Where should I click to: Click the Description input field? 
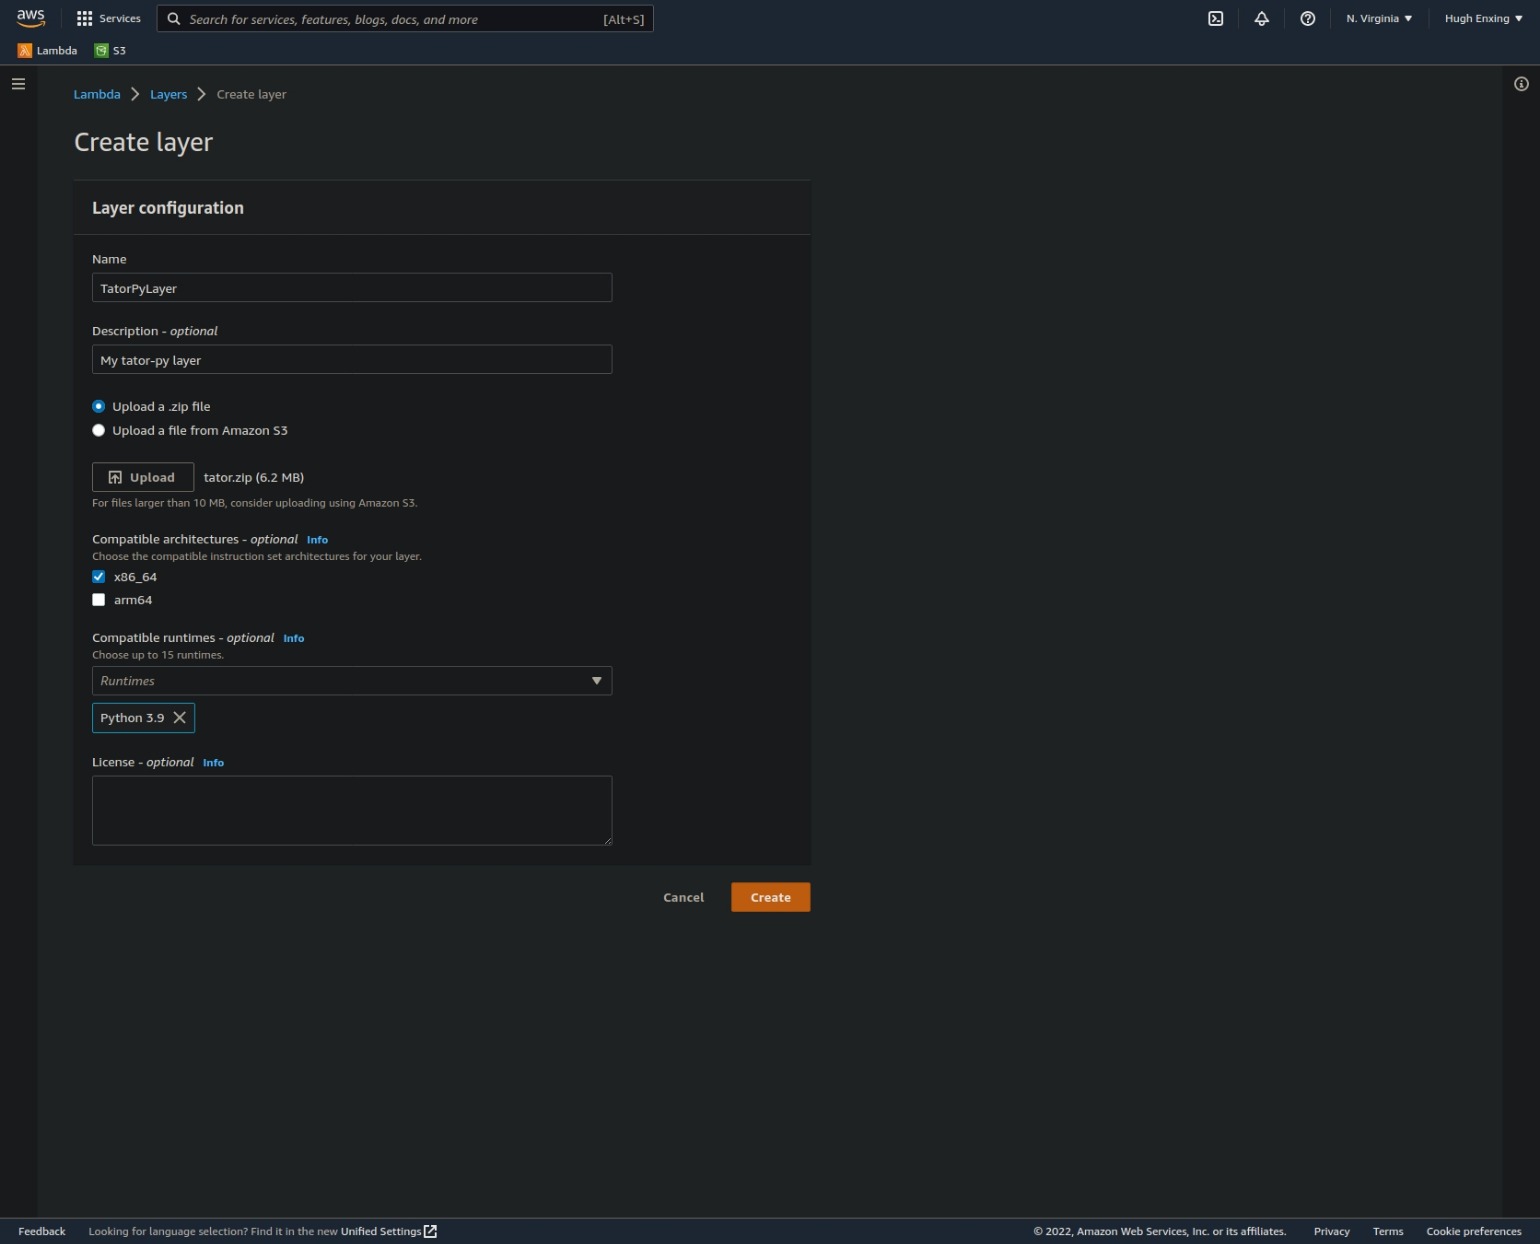[x=352, y=360]
